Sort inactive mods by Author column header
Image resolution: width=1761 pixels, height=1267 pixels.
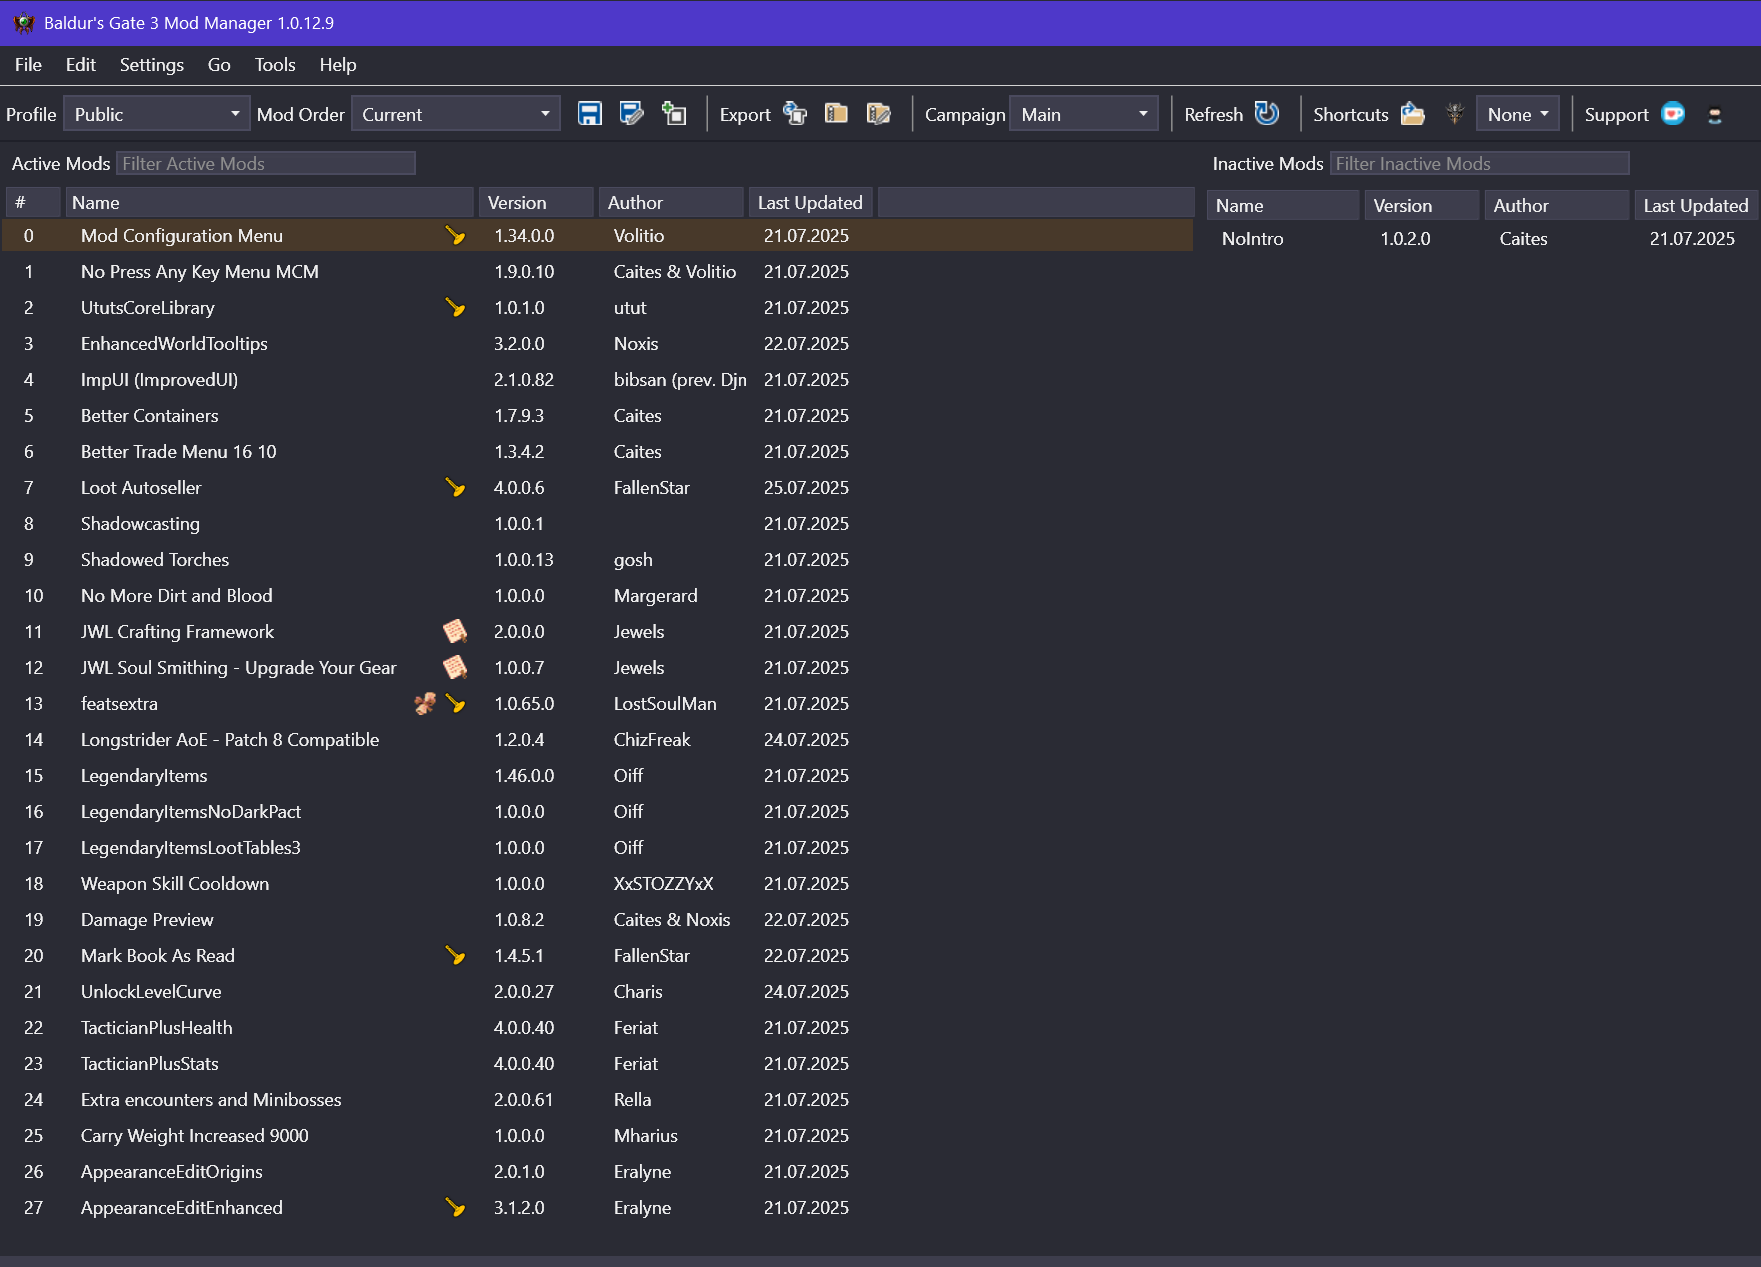click(x=1557, y=206)
